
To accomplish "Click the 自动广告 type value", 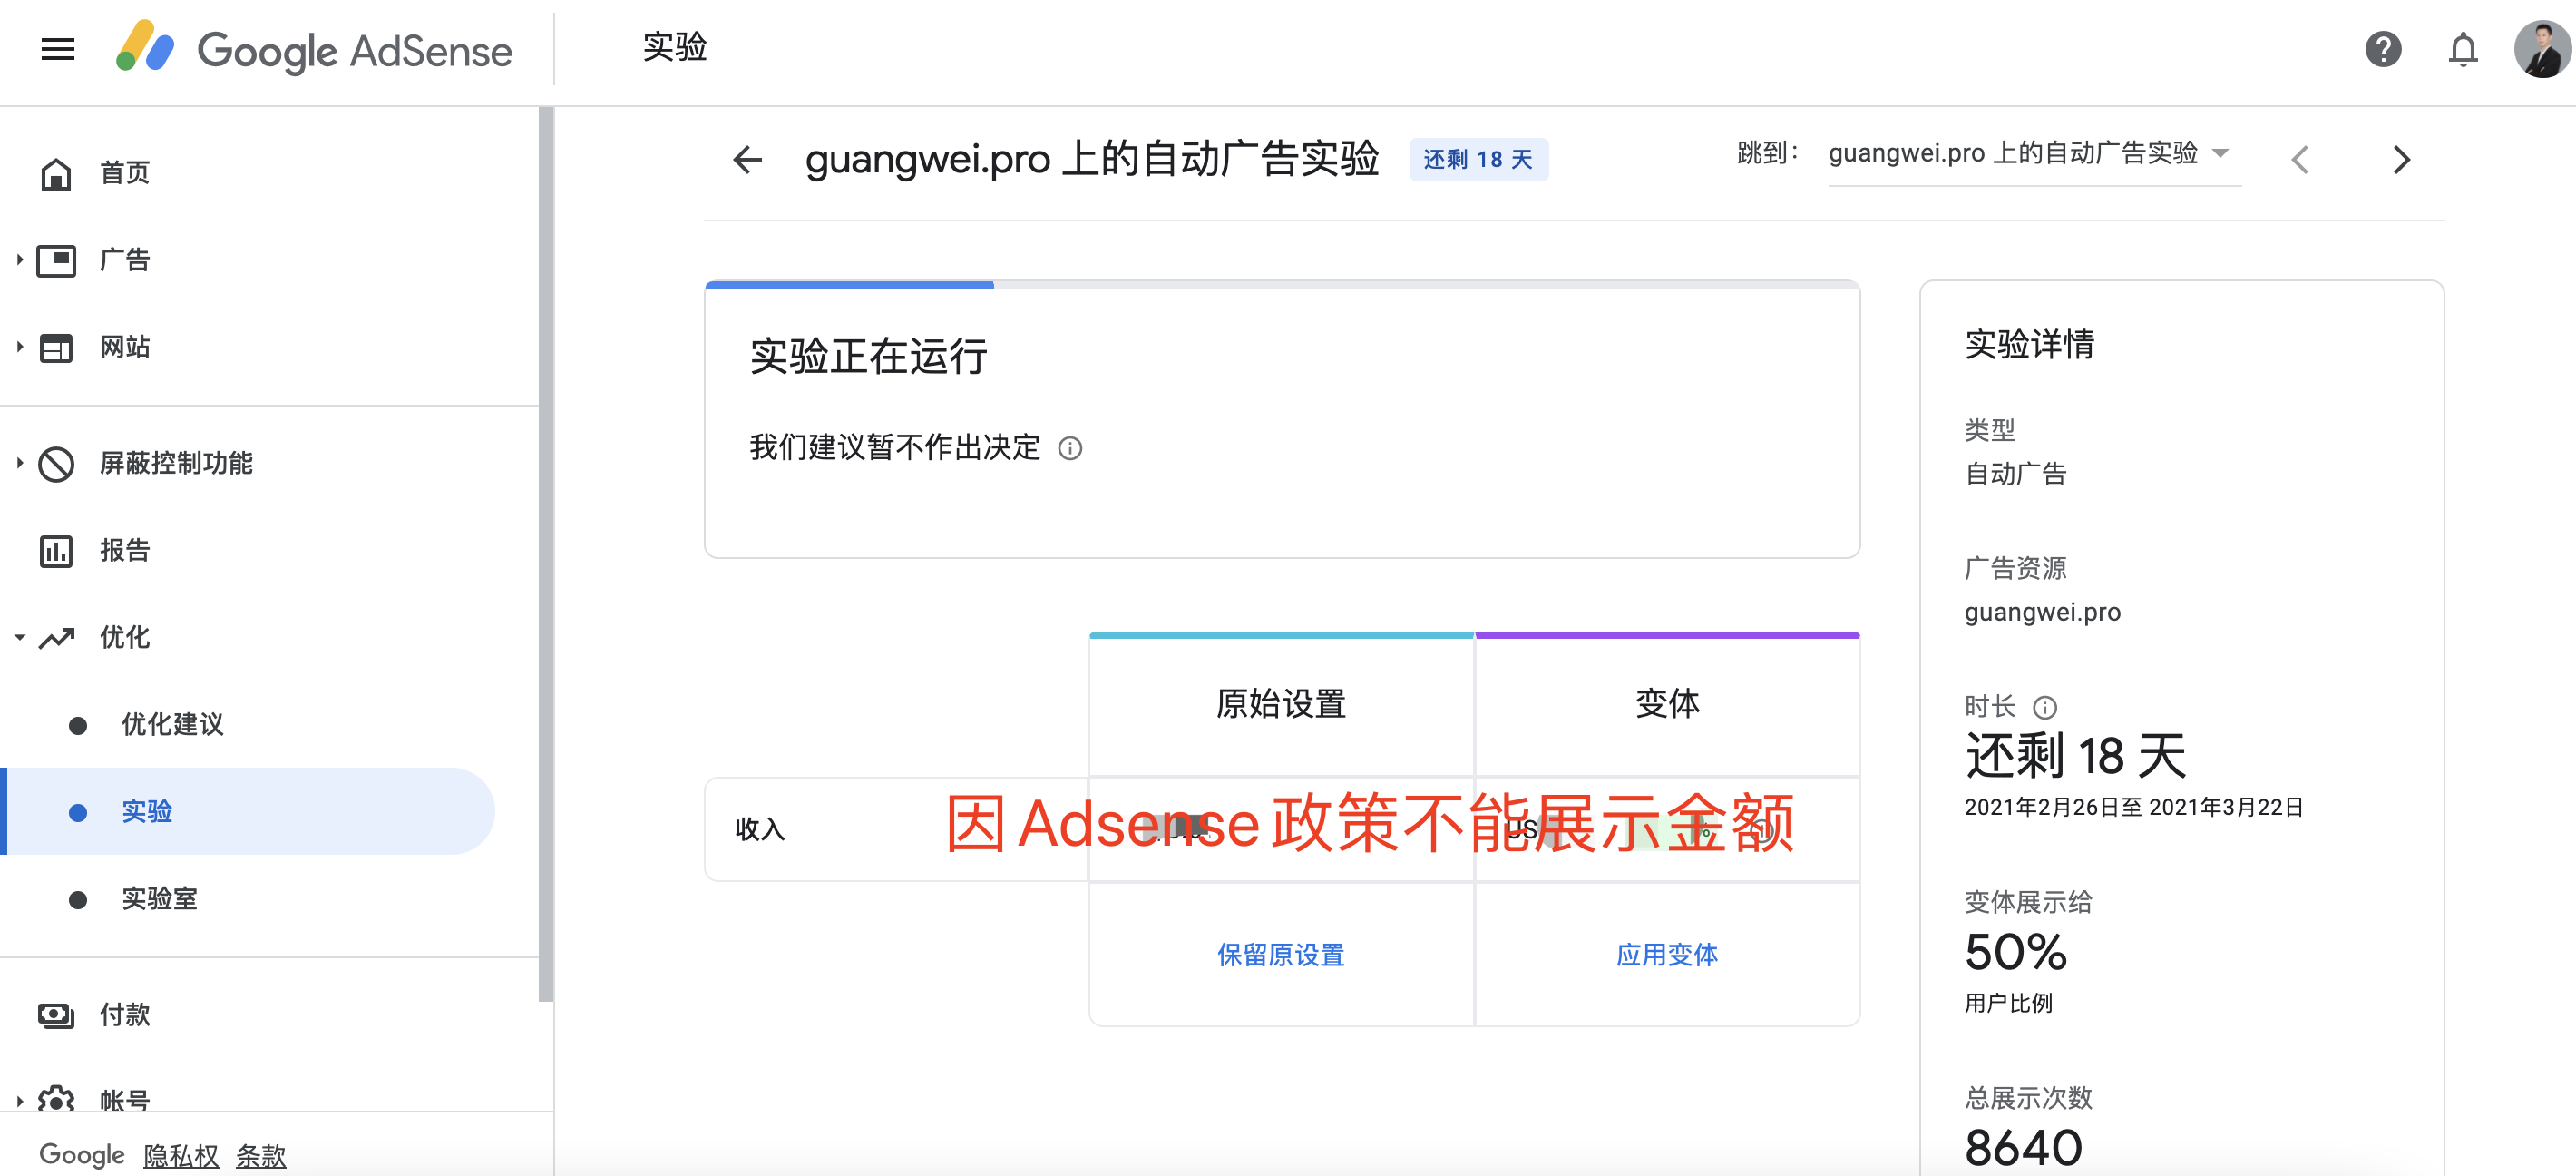I will [x=2015, y=474].
